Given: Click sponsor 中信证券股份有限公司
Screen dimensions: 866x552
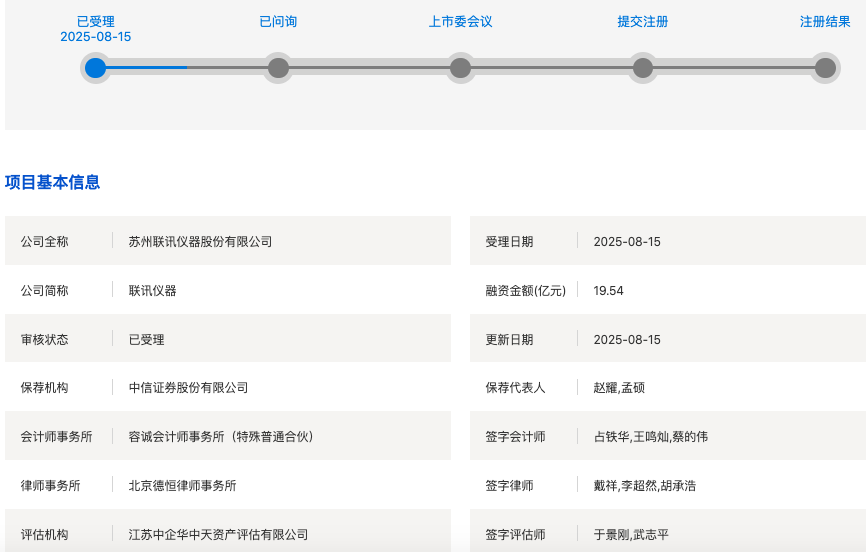Looking at the screenshot, I should pyautogui.click(x=188, y=388).
